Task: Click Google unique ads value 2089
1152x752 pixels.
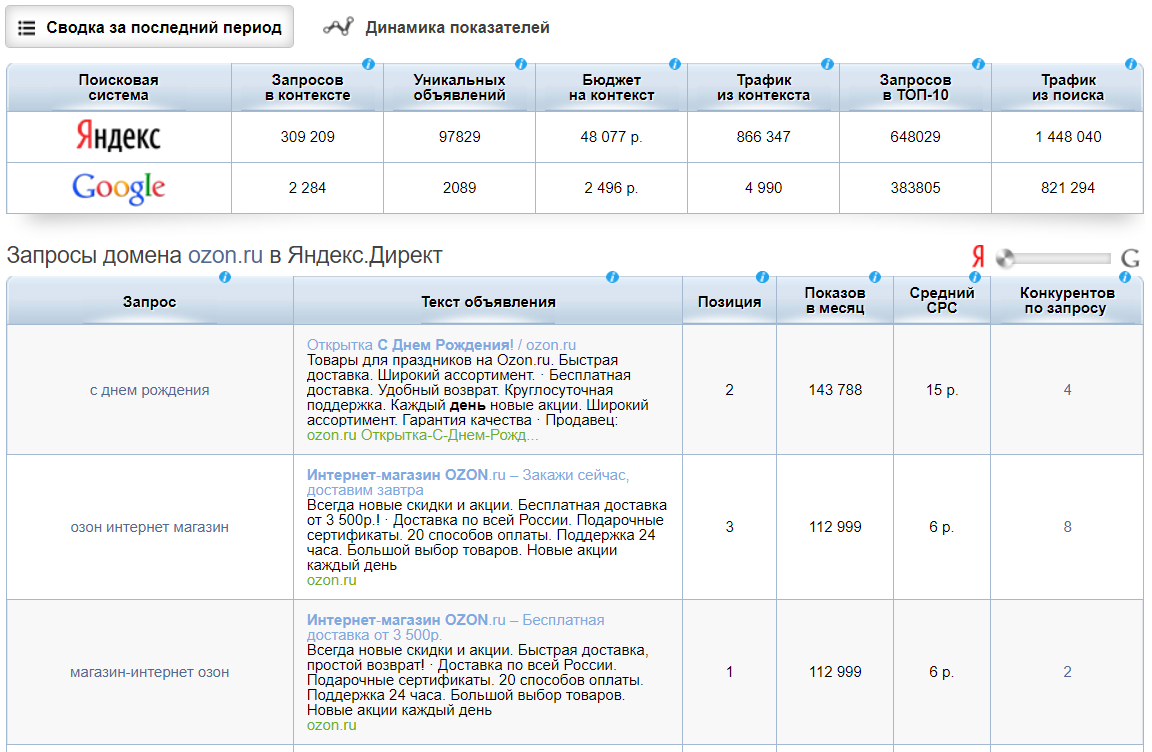Action: [459, 188]
